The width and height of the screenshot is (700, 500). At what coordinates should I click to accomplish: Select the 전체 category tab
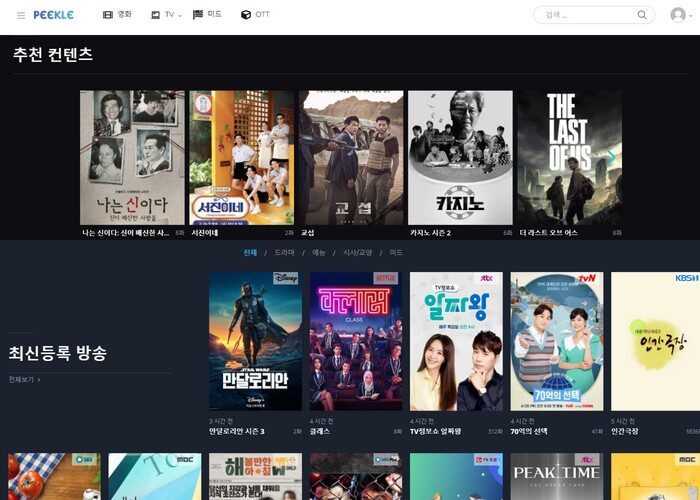(250, 252)
